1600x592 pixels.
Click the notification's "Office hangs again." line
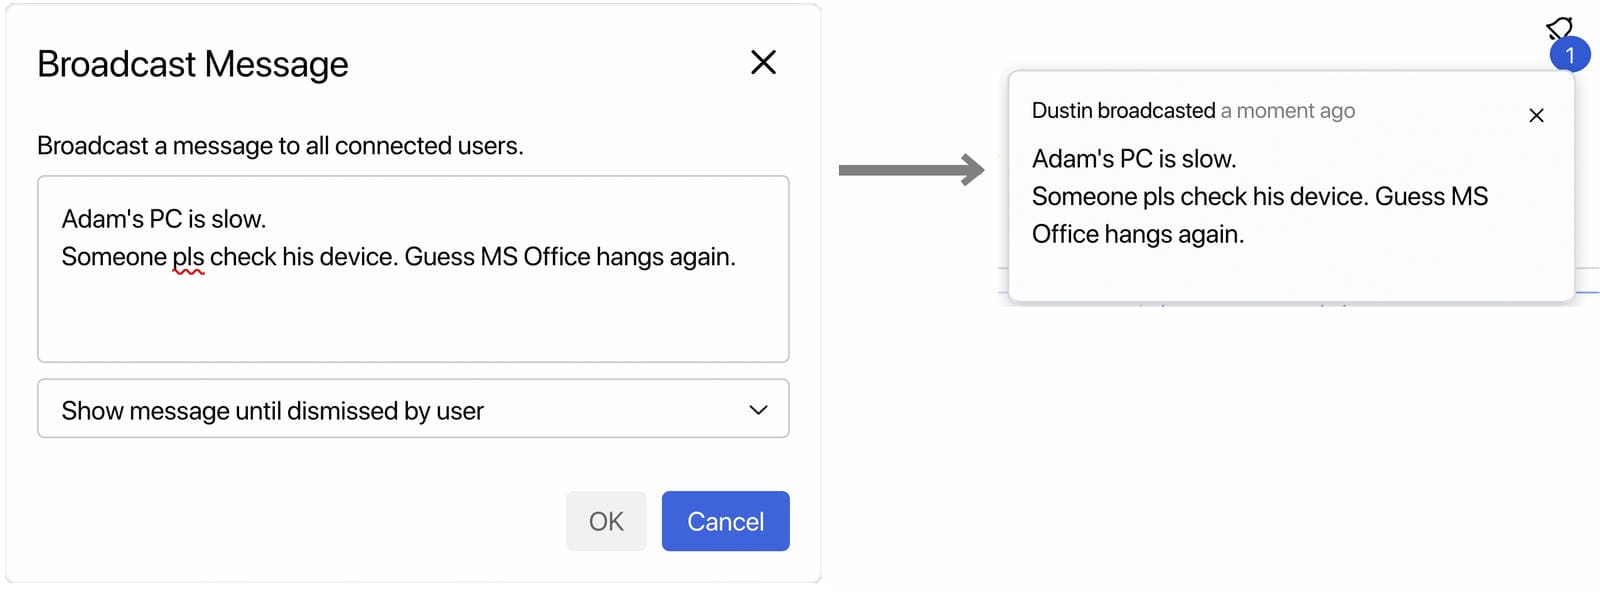(x=1138, y=235)
